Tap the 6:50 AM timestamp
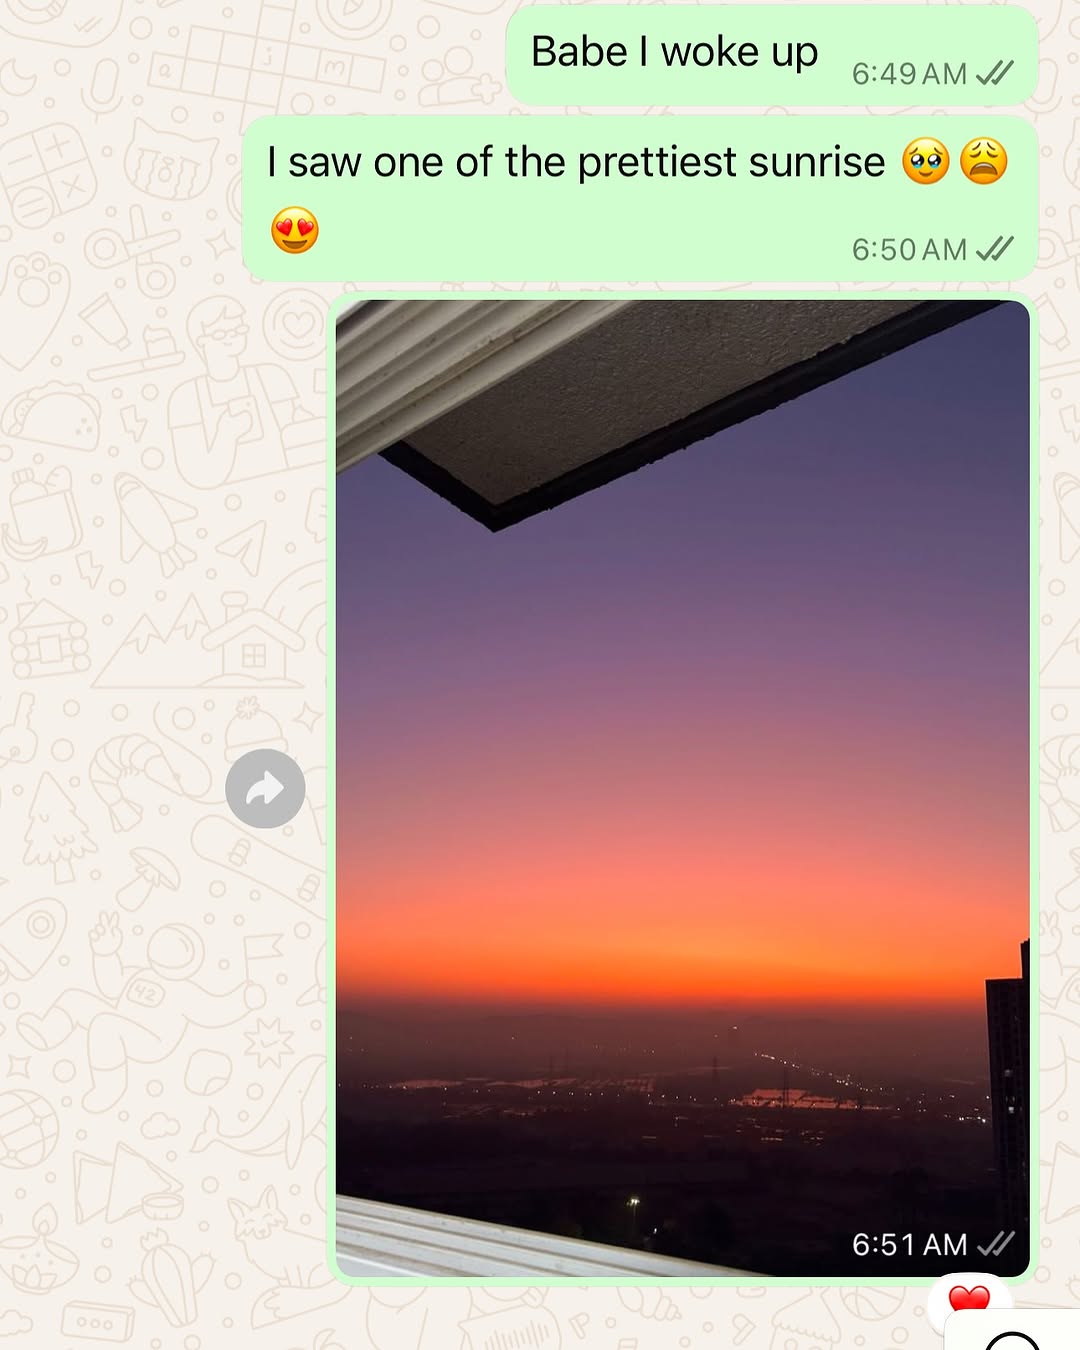 point(909,249)
